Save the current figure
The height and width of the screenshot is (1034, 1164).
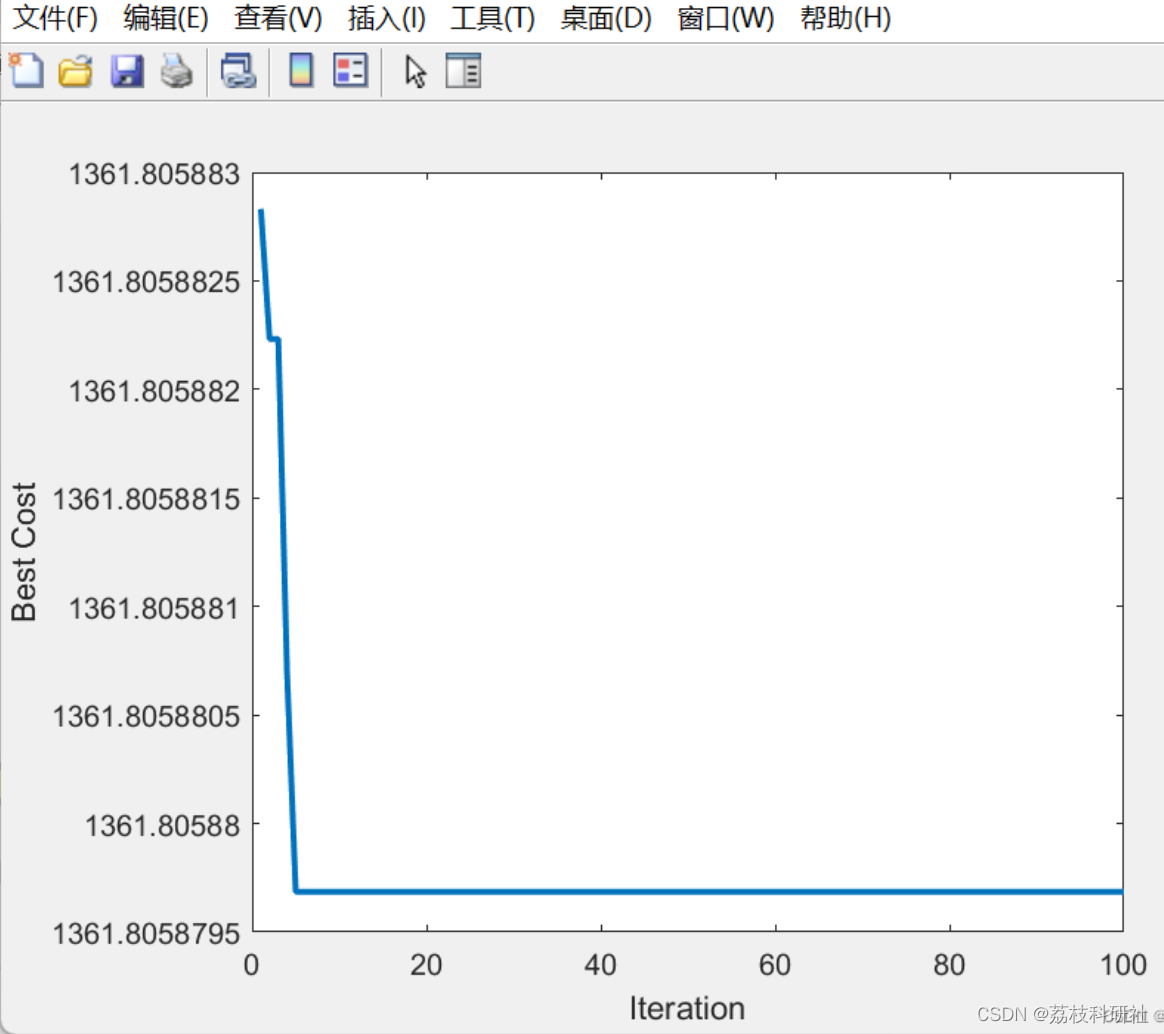(x=126, y=70)
